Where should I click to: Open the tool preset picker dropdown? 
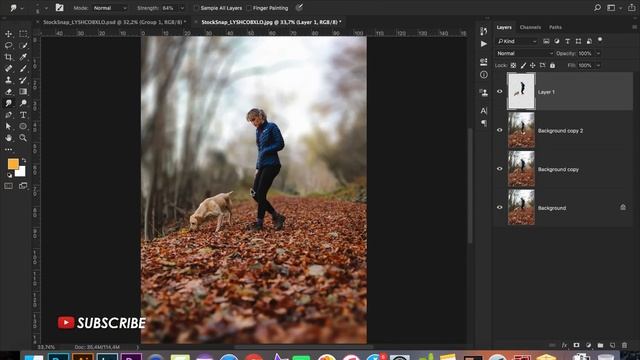click(22, 8)
